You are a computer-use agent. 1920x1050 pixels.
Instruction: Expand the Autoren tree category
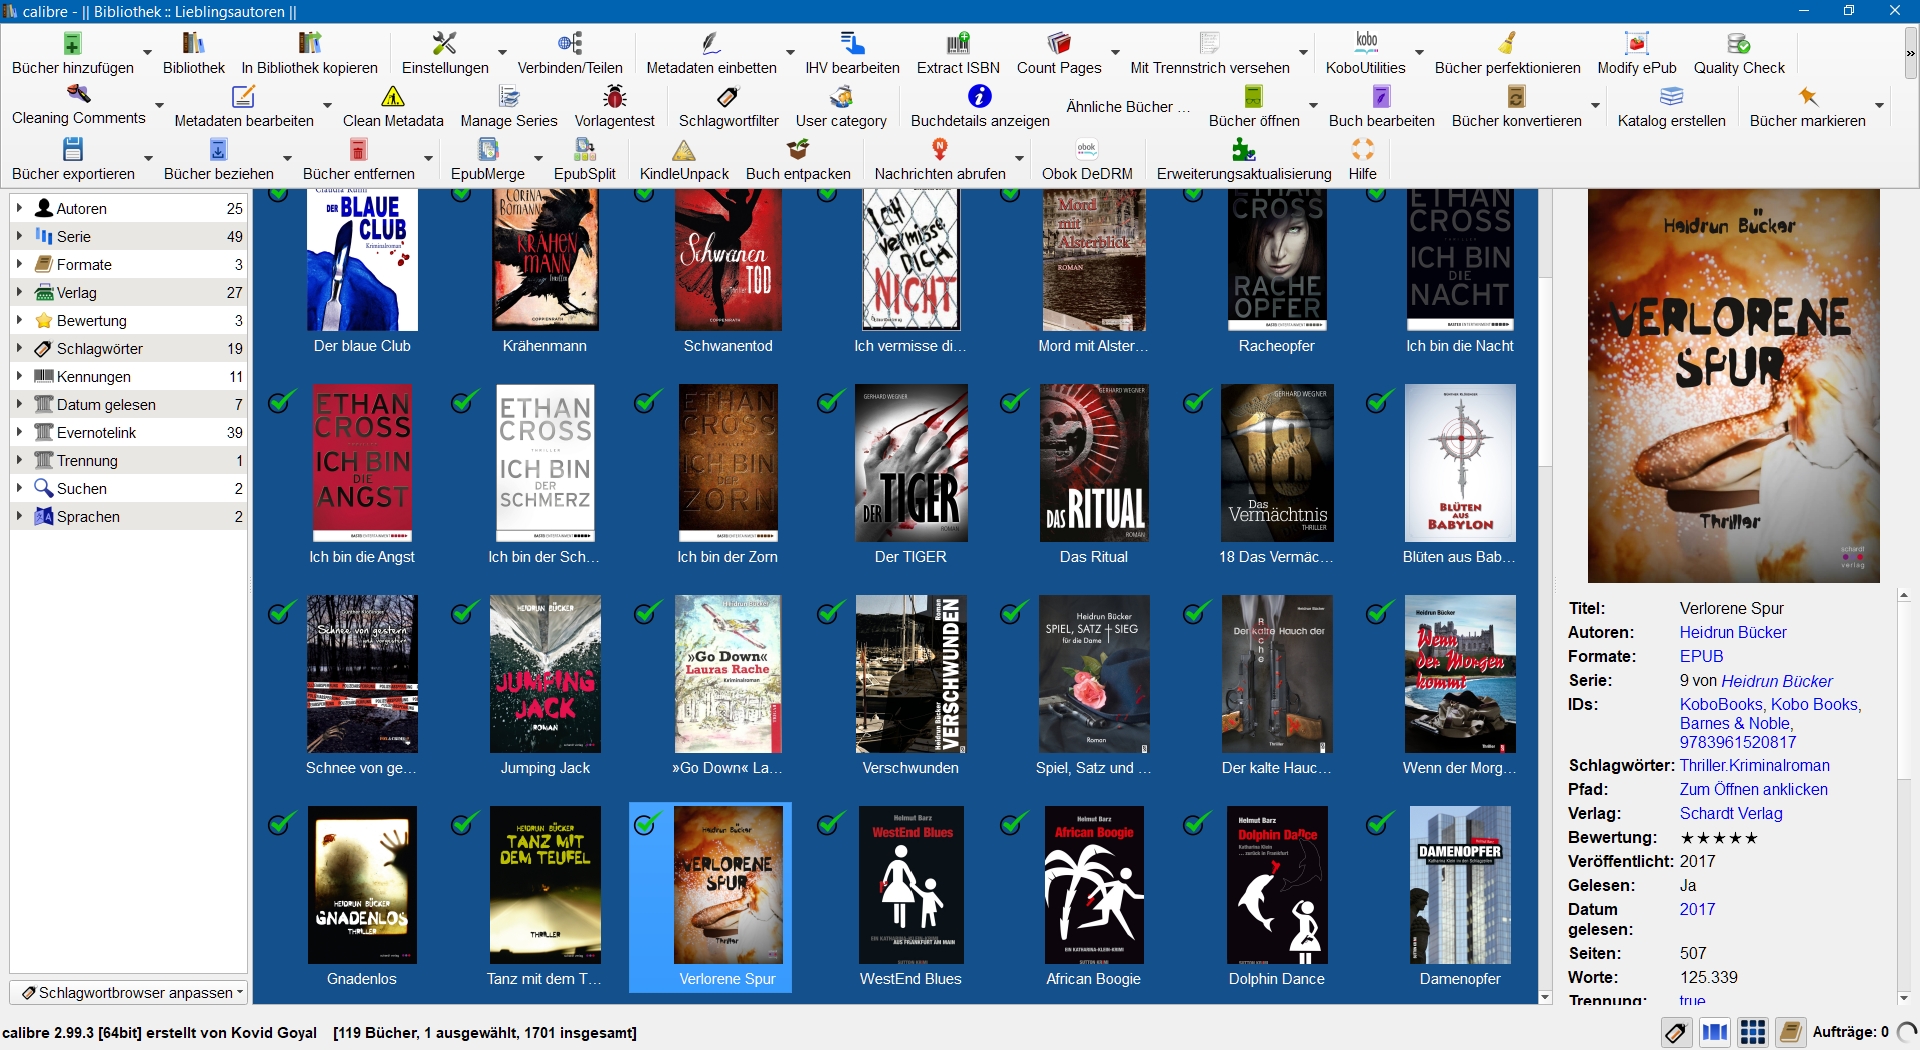pos(19,208)
